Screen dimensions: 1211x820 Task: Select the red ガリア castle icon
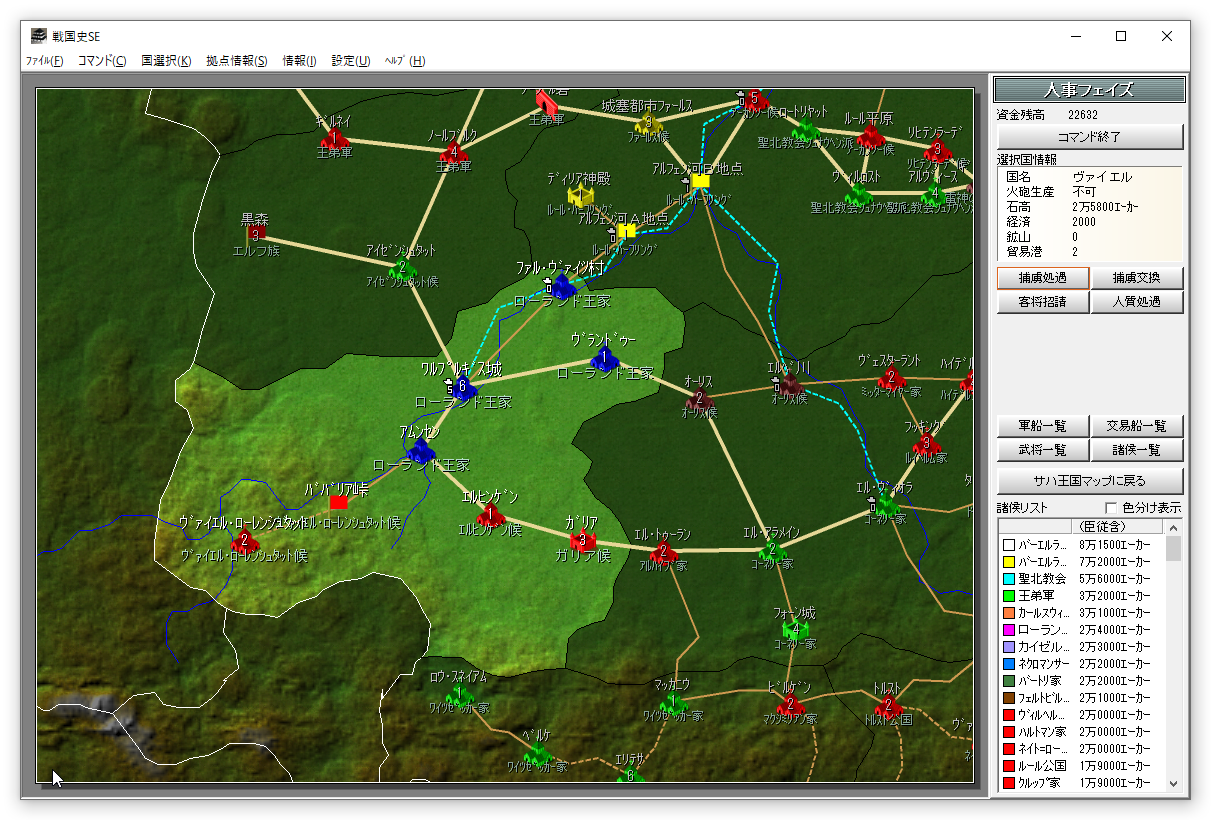coord(583,541)
